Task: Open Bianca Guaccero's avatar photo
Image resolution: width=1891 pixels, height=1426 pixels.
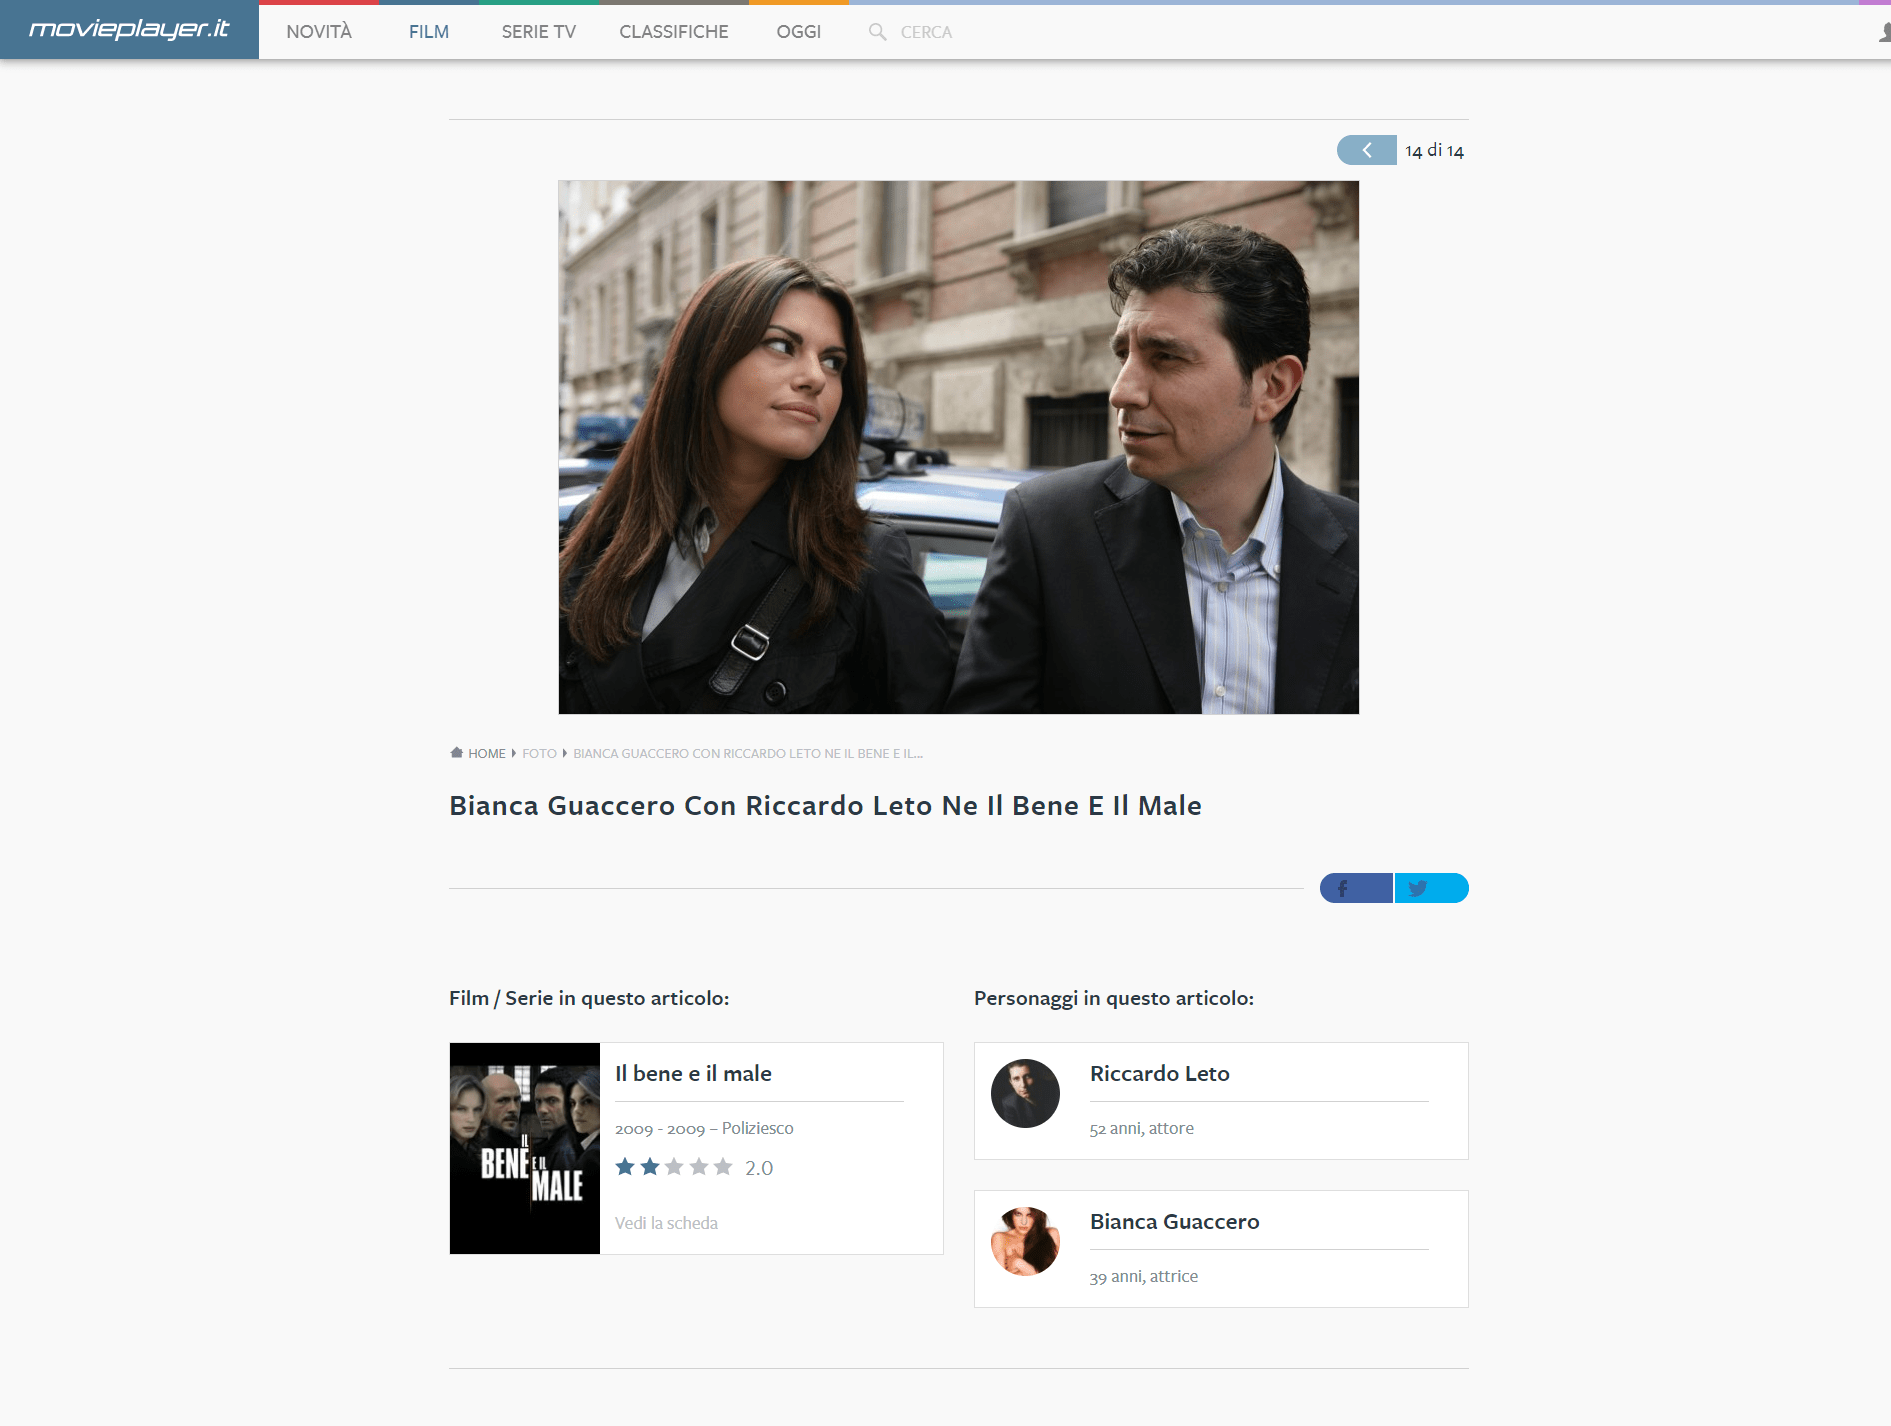Action: 1025,1241
